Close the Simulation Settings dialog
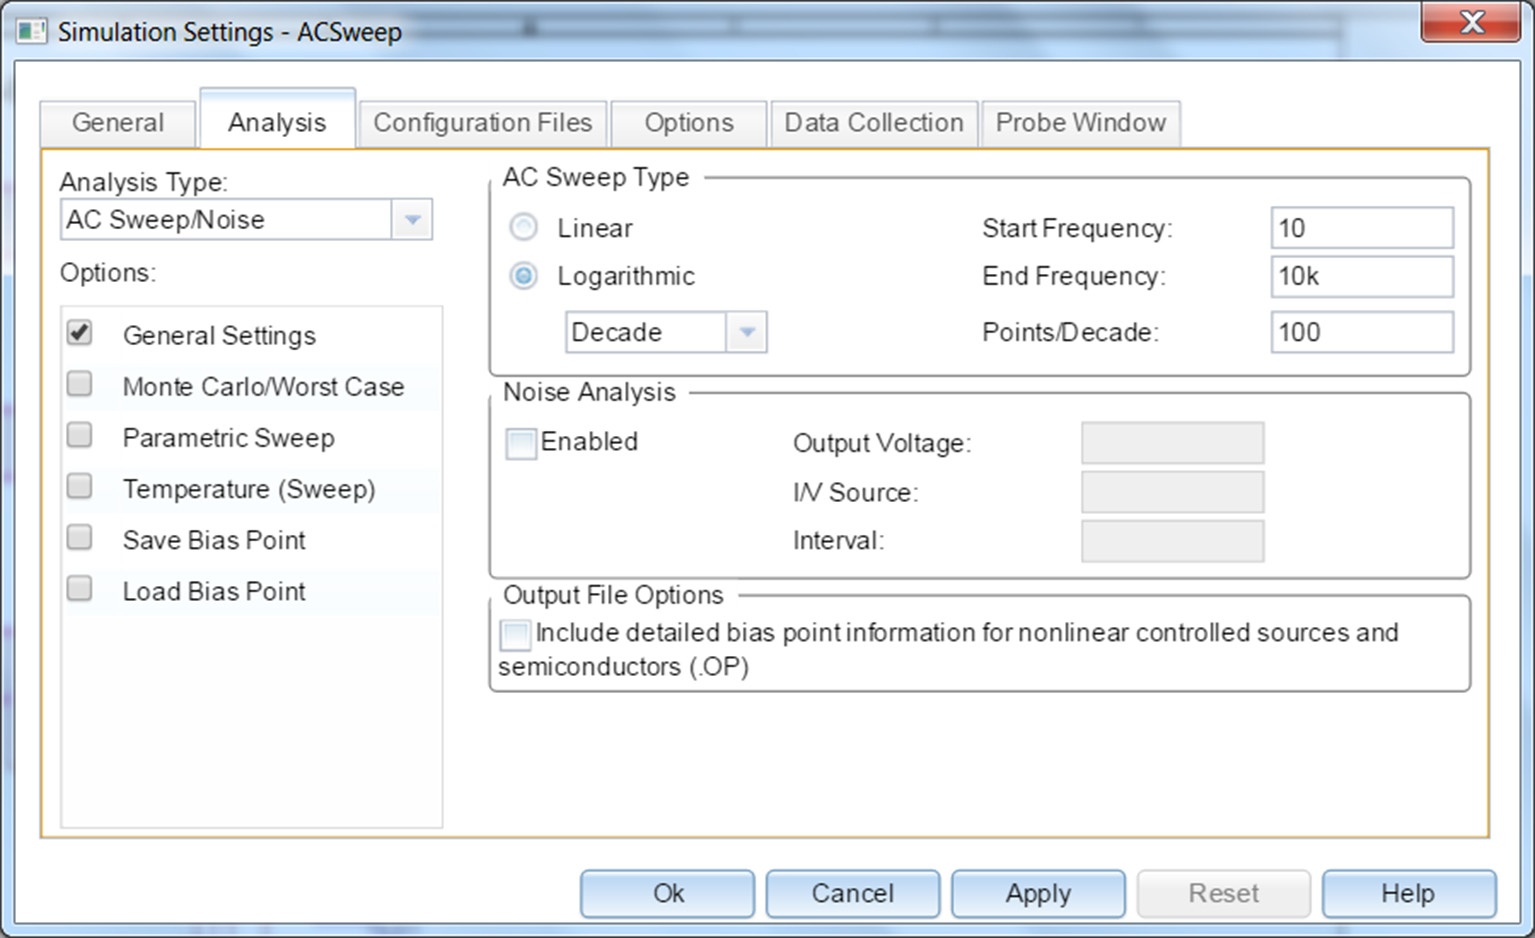Viewport: 1535px width, 938px height. click(1470, 23)
